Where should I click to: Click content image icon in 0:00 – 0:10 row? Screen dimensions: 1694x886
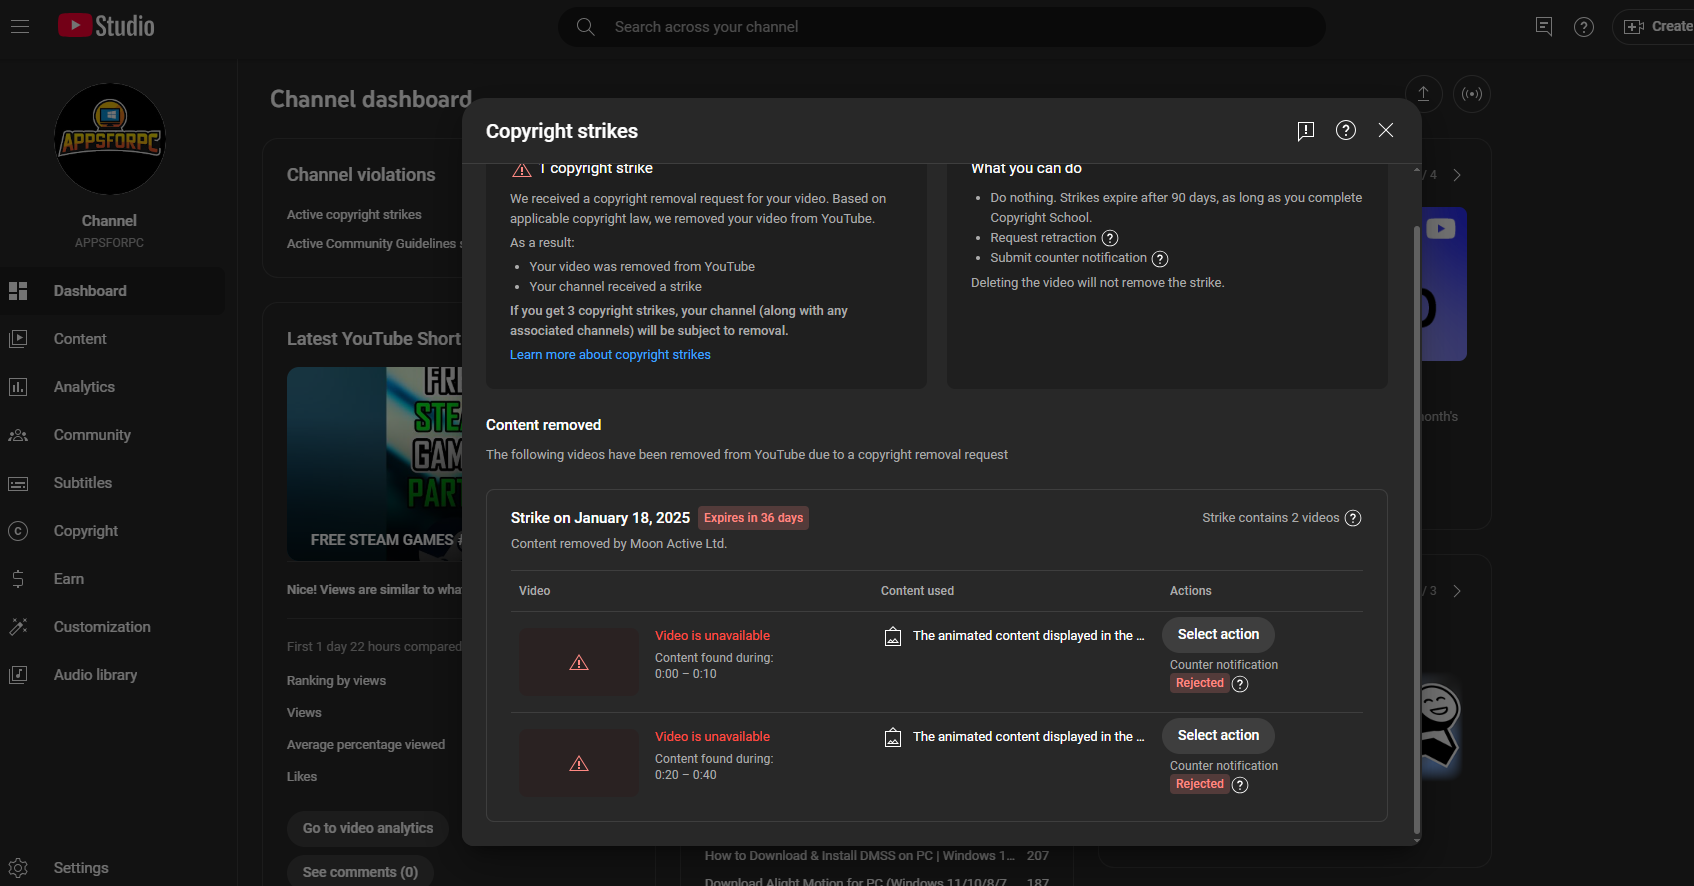(x=893, y=637)
